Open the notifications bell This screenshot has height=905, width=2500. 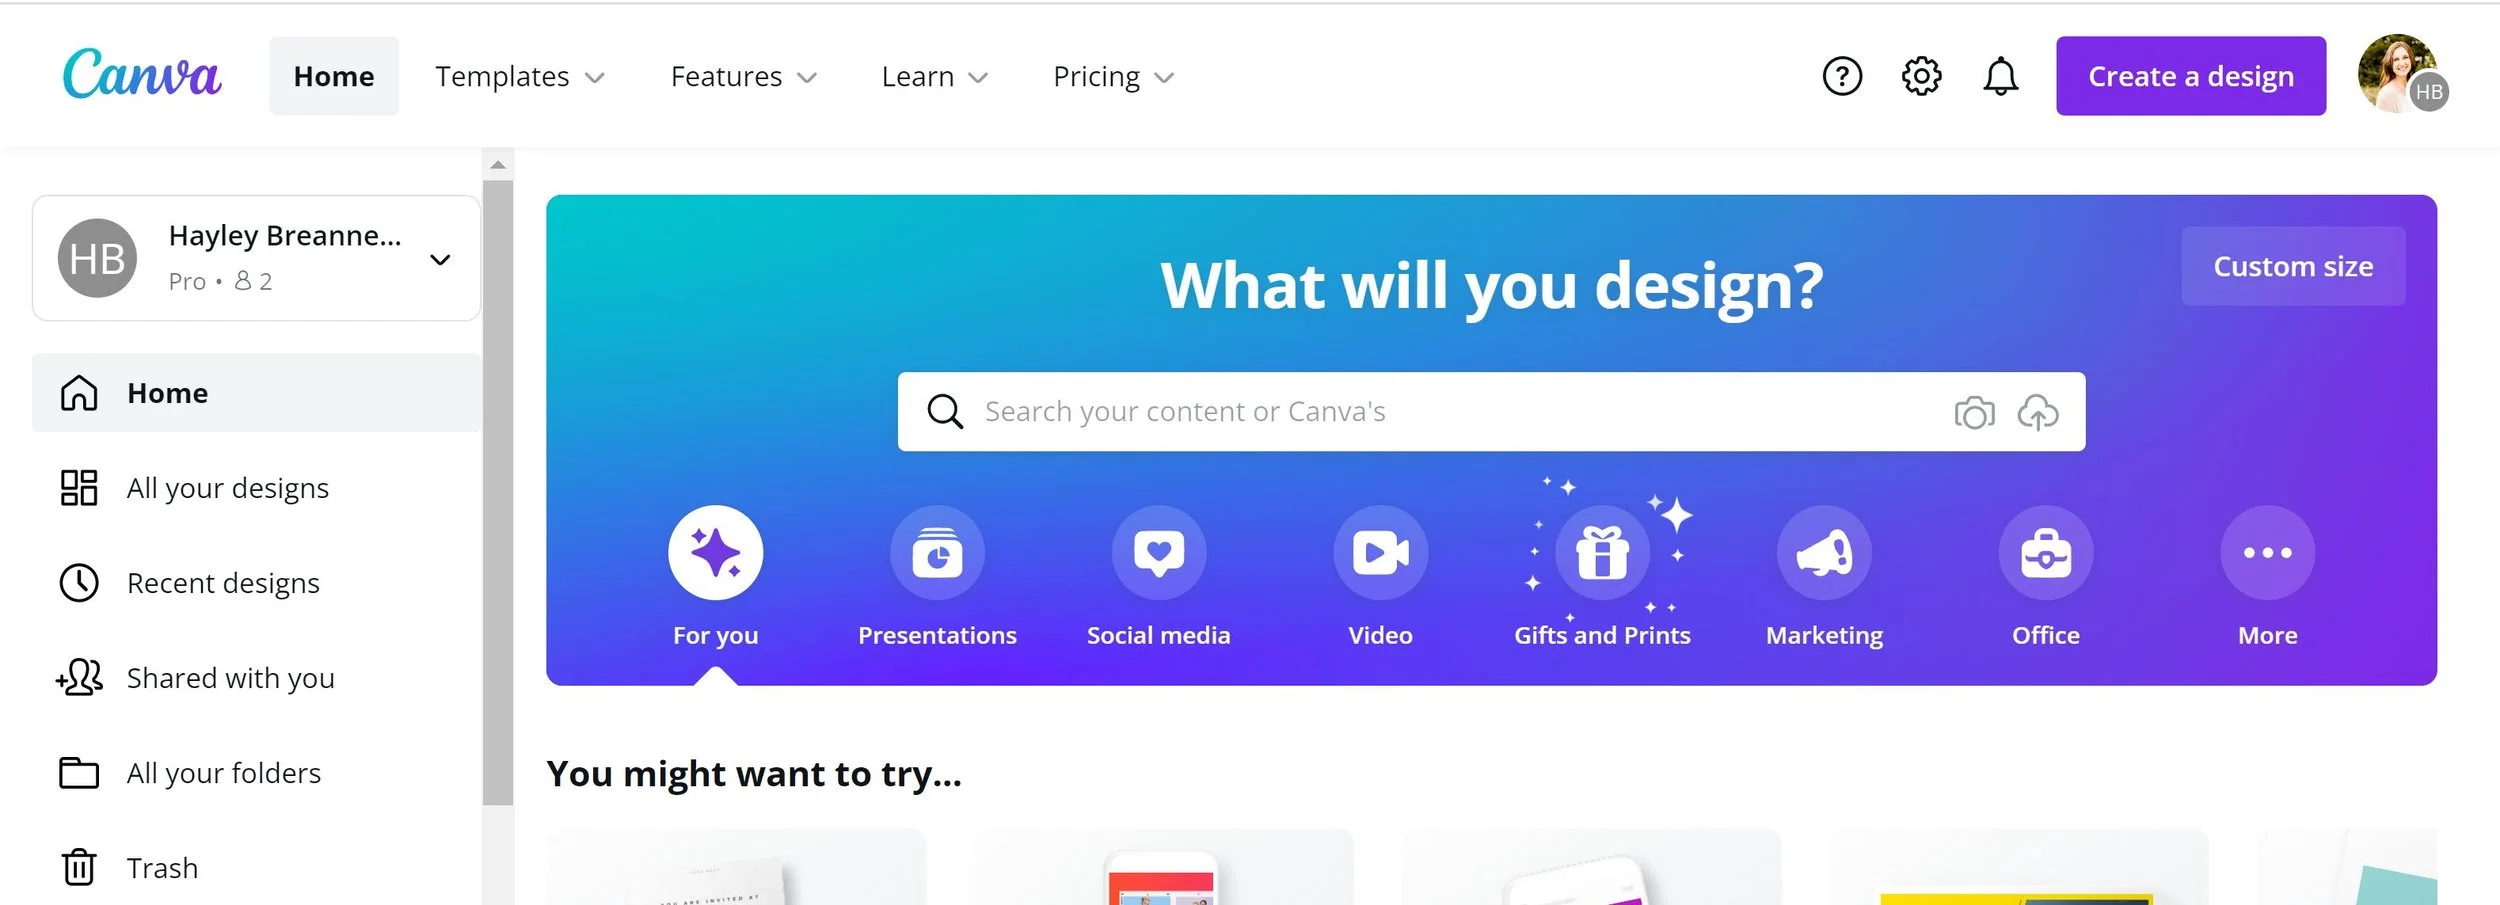(2000, 76)
